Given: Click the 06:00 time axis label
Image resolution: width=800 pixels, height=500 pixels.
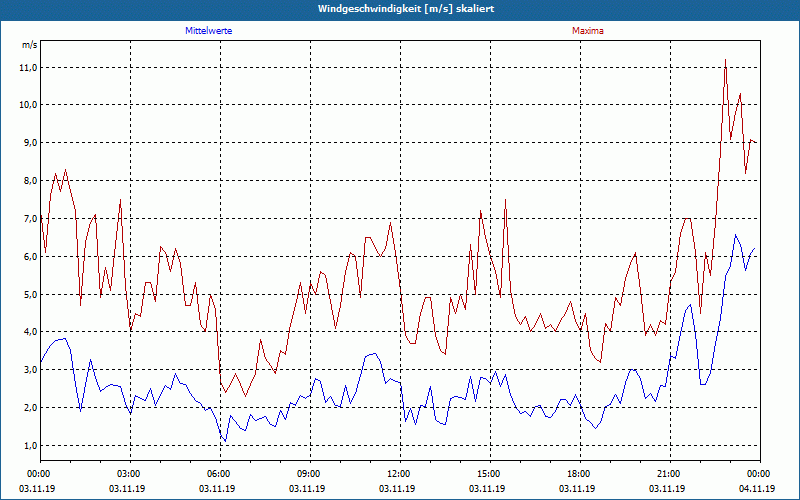Looking at the screenshot, I should click(x=220, y=474).
